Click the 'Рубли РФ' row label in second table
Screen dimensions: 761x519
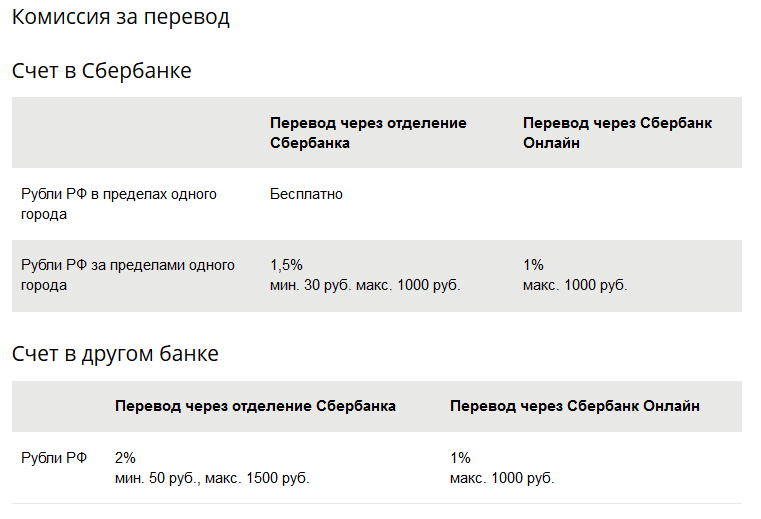coord(54,458)
